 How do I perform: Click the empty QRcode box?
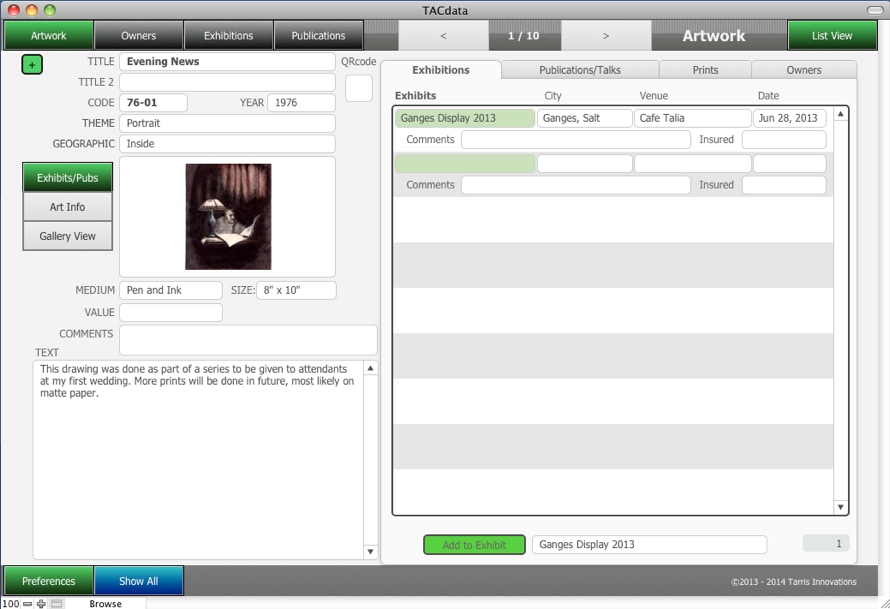[358, 88]
